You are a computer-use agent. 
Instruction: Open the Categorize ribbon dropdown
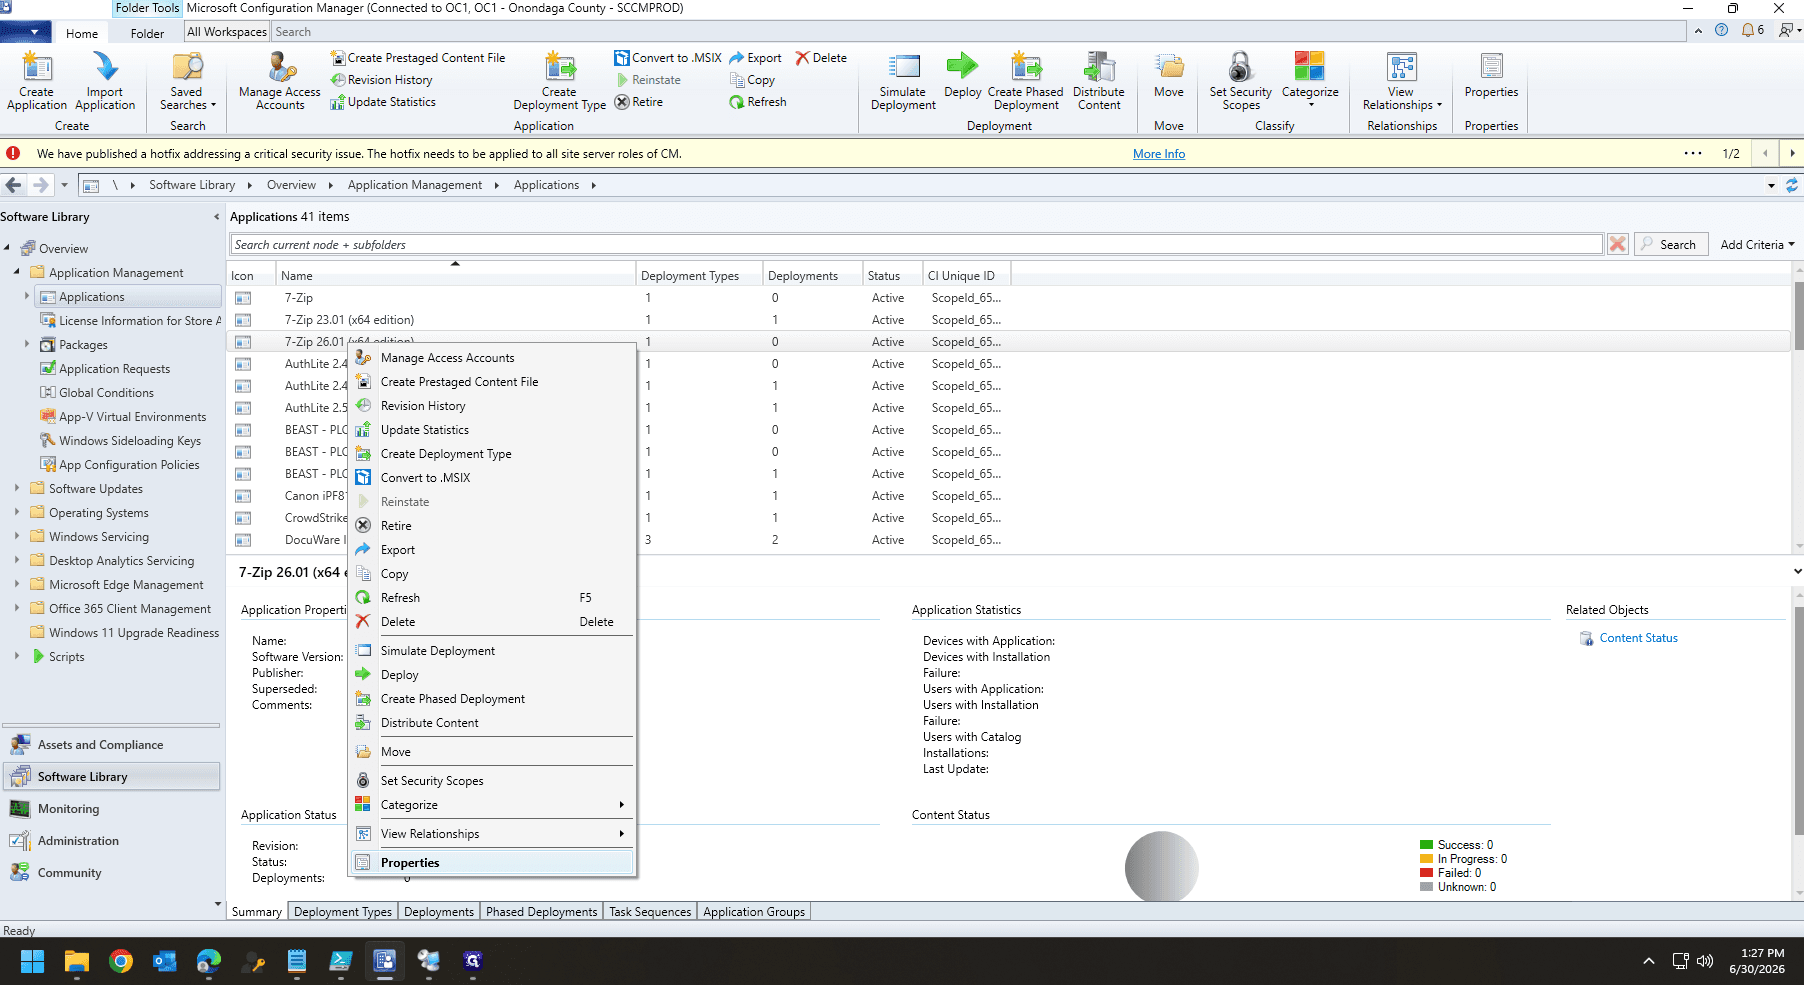coord(1309,81)
